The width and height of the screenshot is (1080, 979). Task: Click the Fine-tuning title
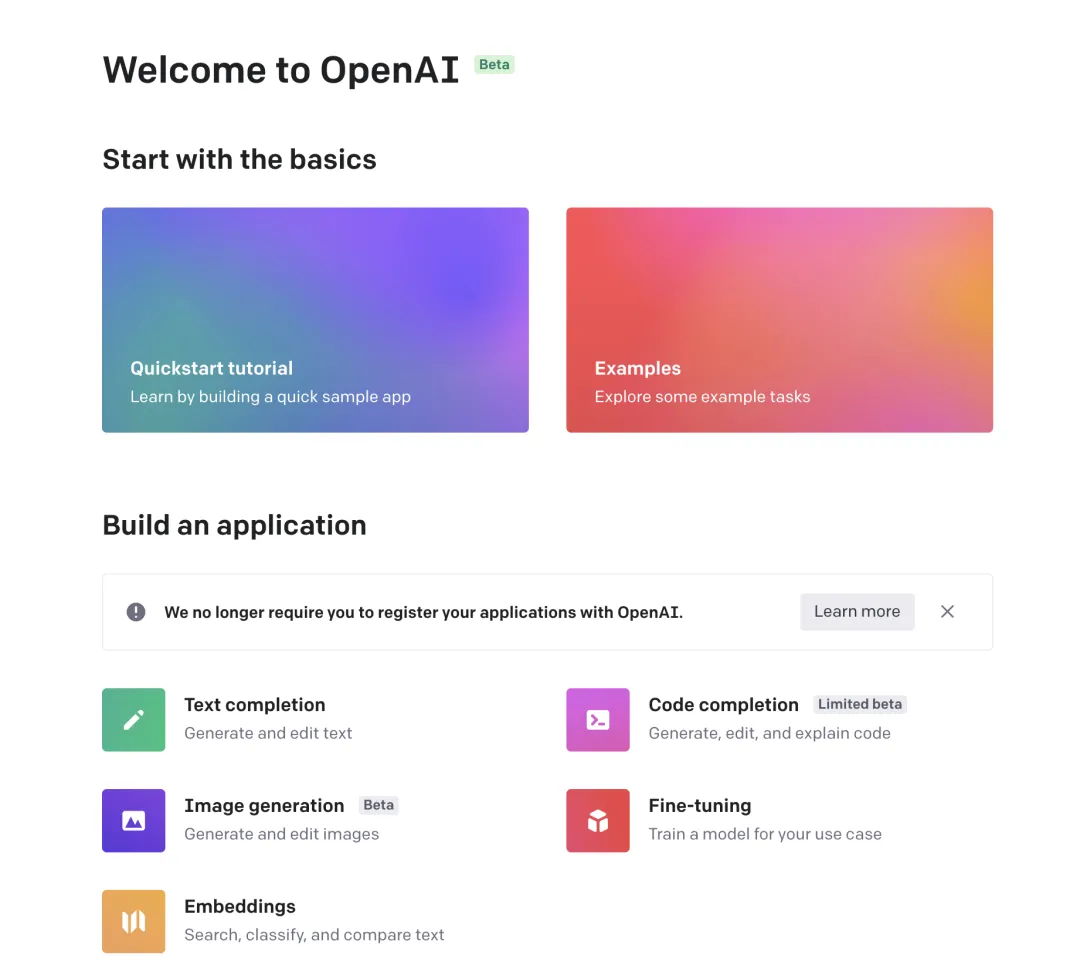click(x=700, y=805)
